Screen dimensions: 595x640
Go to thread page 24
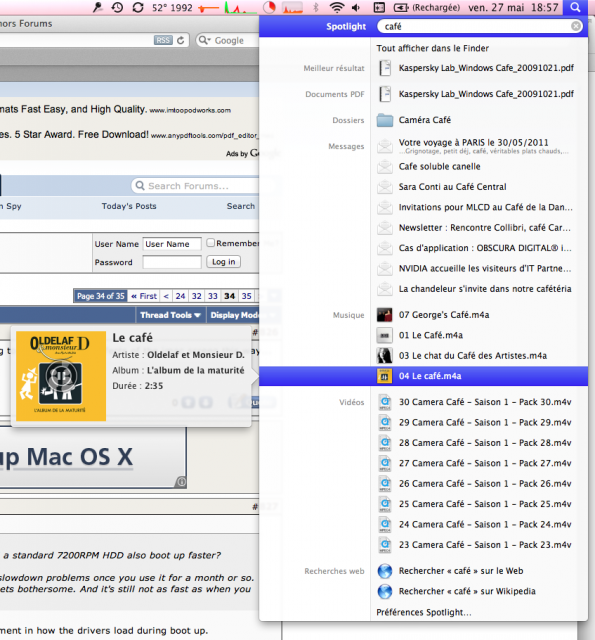coord(180,296)
